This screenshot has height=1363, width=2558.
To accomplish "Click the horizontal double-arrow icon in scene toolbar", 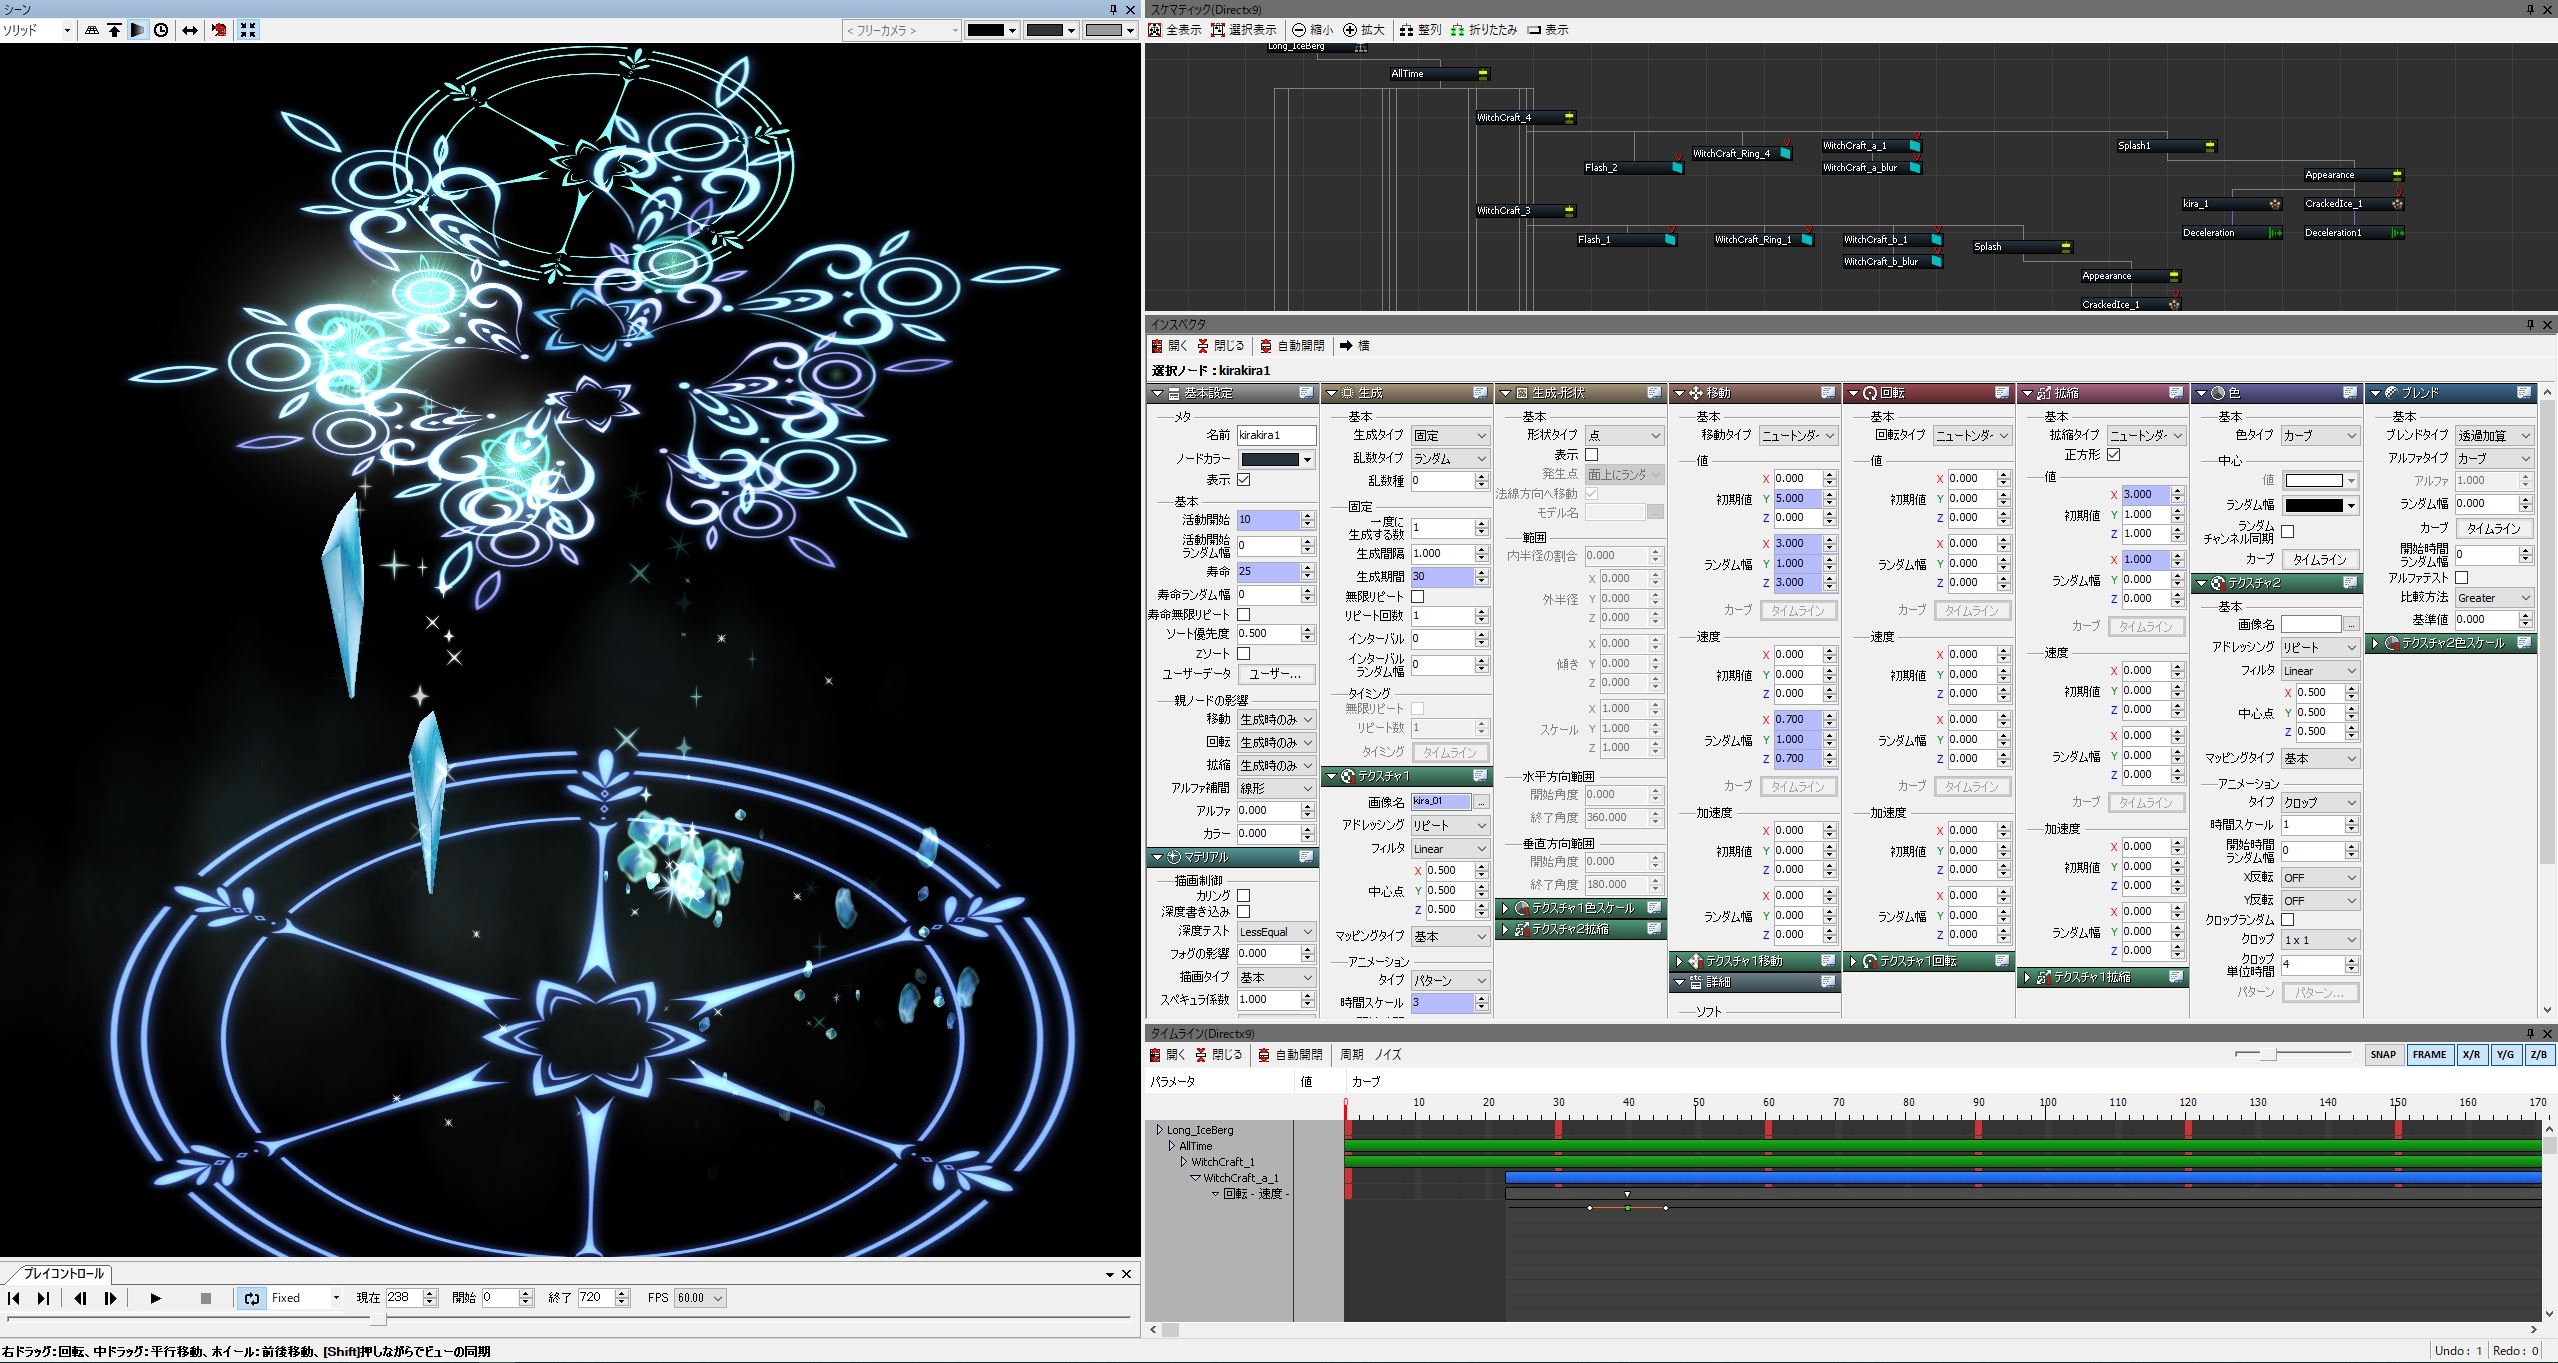I will pyautogui.click(x=190, y=30).
